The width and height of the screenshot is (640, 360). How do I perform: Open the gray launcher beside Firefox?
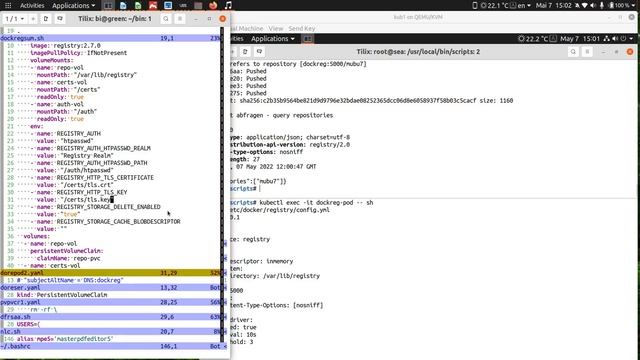click(x=198, y=5)
